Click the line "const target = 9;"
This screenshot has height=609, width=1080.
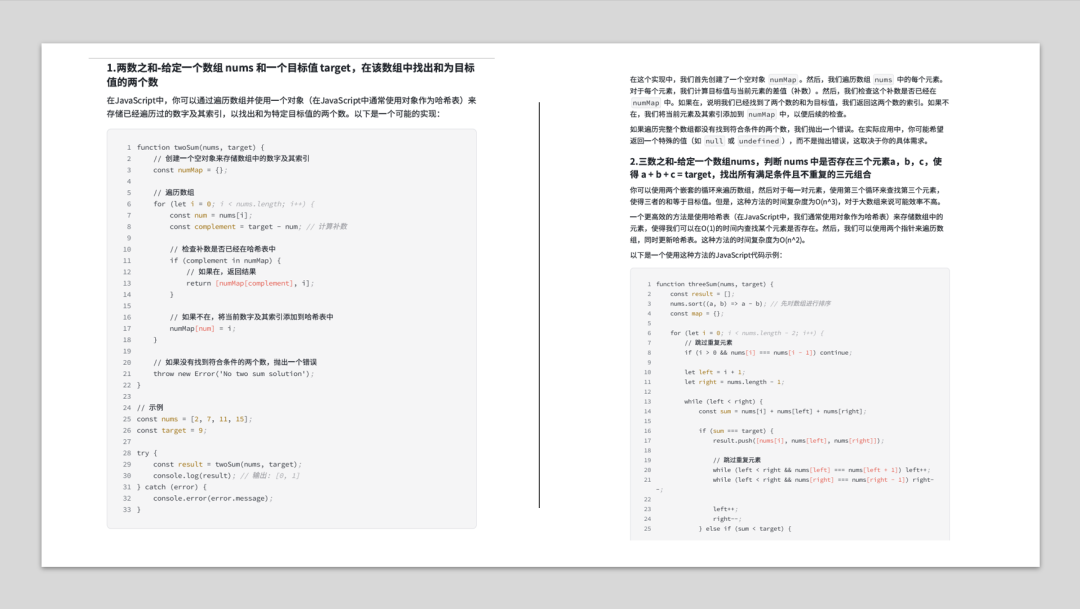172,431
